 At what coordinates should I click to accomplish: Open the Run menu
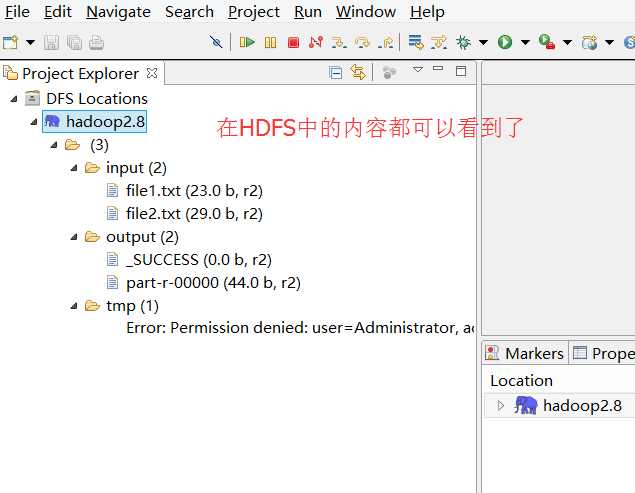[308, 12]
